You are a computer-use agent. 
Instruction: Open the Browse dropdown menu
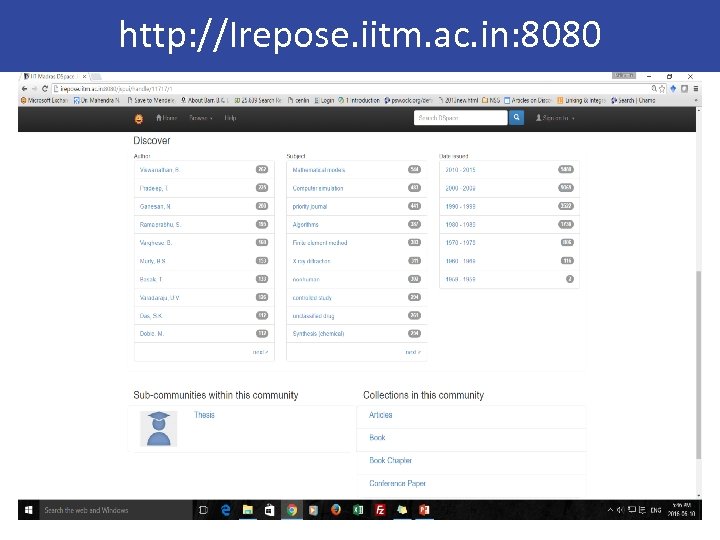pos(201,118)
